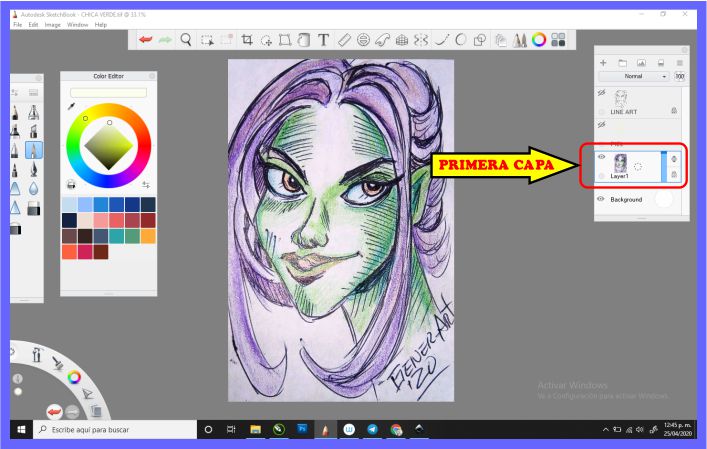Screen dimensions: 707x449
Task: Click the saturation diamond in color wheel
Action: 109,146
